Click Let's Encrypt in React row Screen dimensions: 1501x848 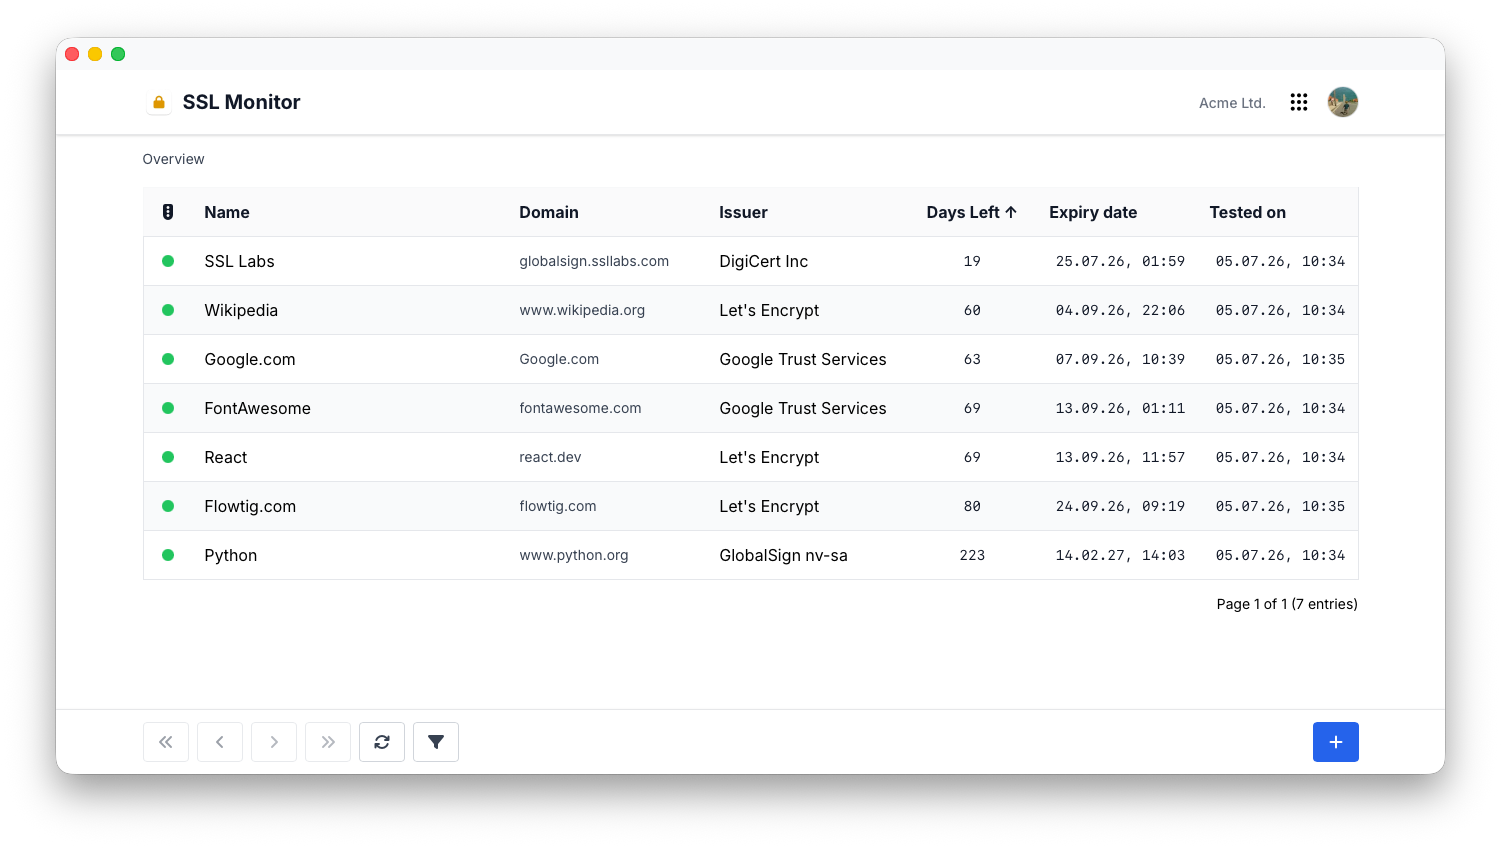click(x=769, y=457)
